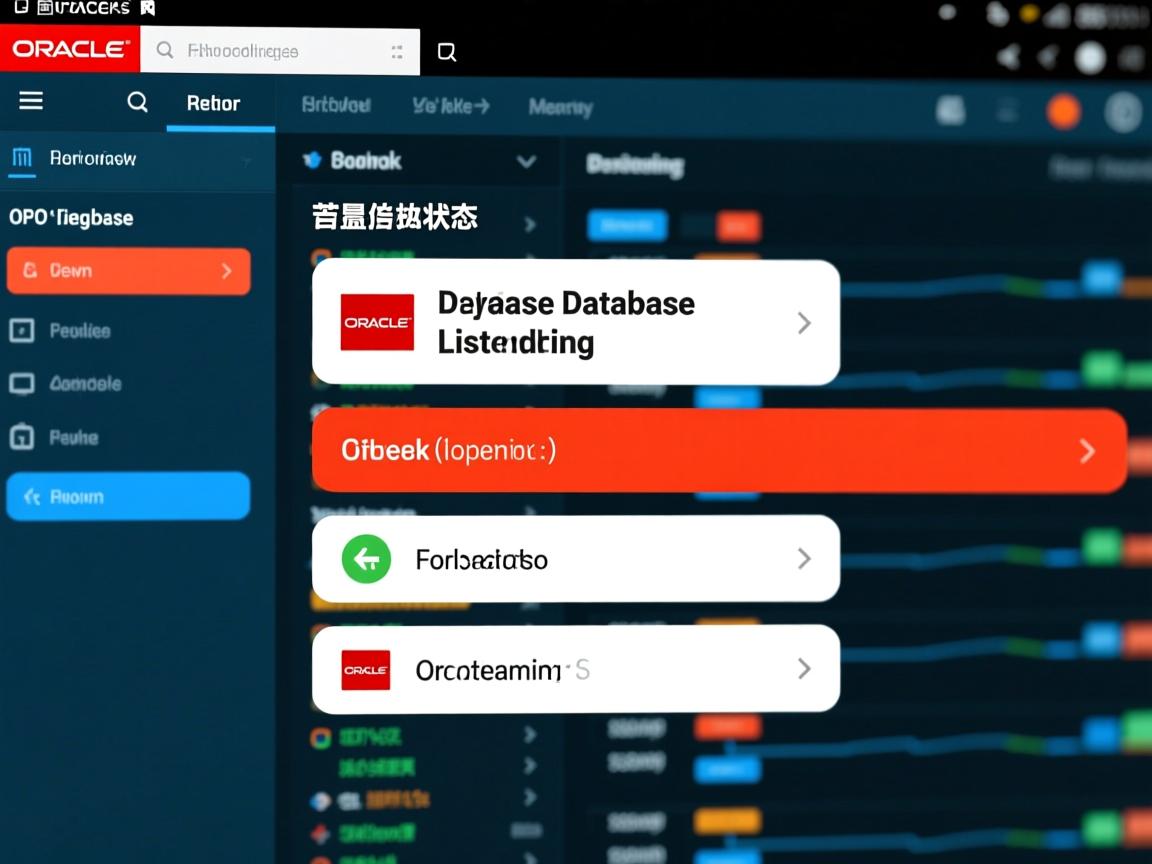The image size is (1152, 864).
Task: Select the Aomoele console icon in the sidebar
Action: pos(21,384)
